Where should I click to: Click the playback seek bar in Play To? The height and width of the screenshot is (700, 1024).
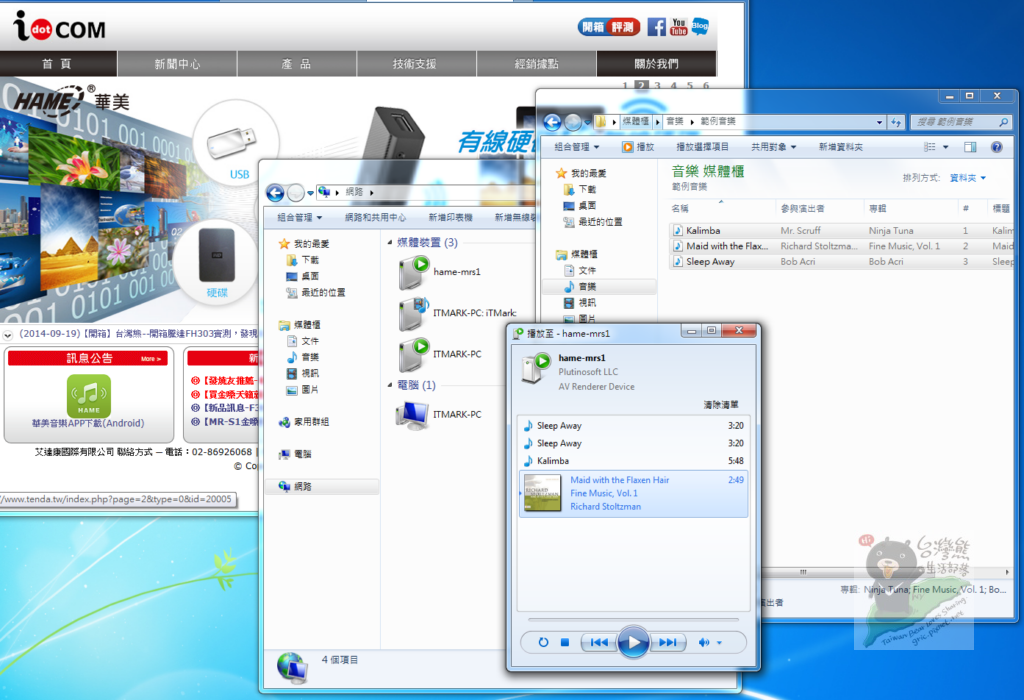pos(633,619)
